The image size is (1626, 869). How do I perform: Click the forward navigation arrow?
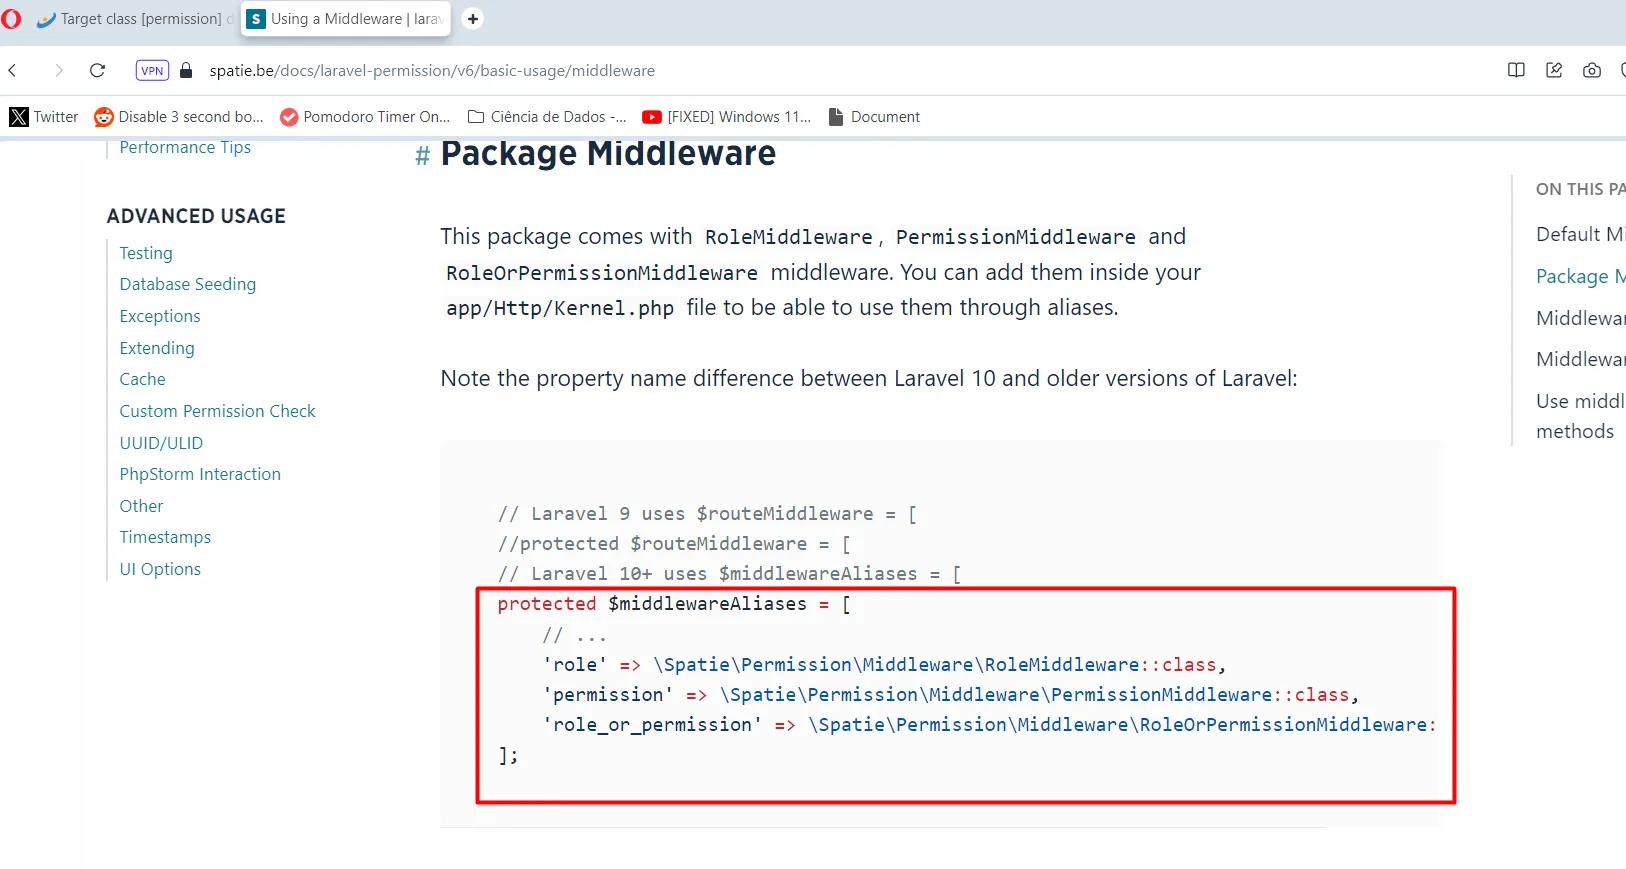(x=58, y=70)
